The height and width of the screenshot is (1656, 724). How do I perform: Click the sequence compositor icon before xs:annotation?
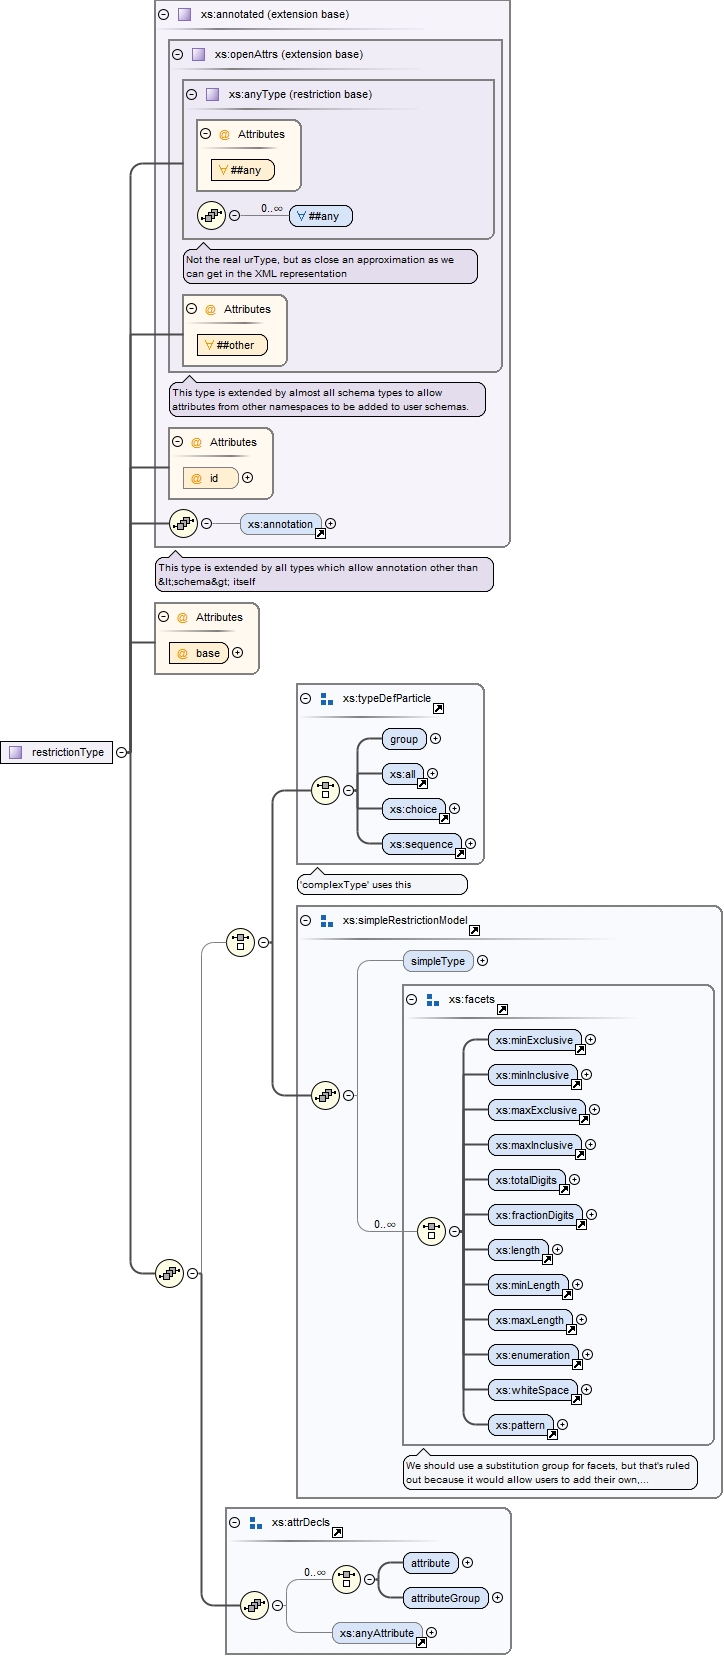pyautogui.click(x=184, y=523)
